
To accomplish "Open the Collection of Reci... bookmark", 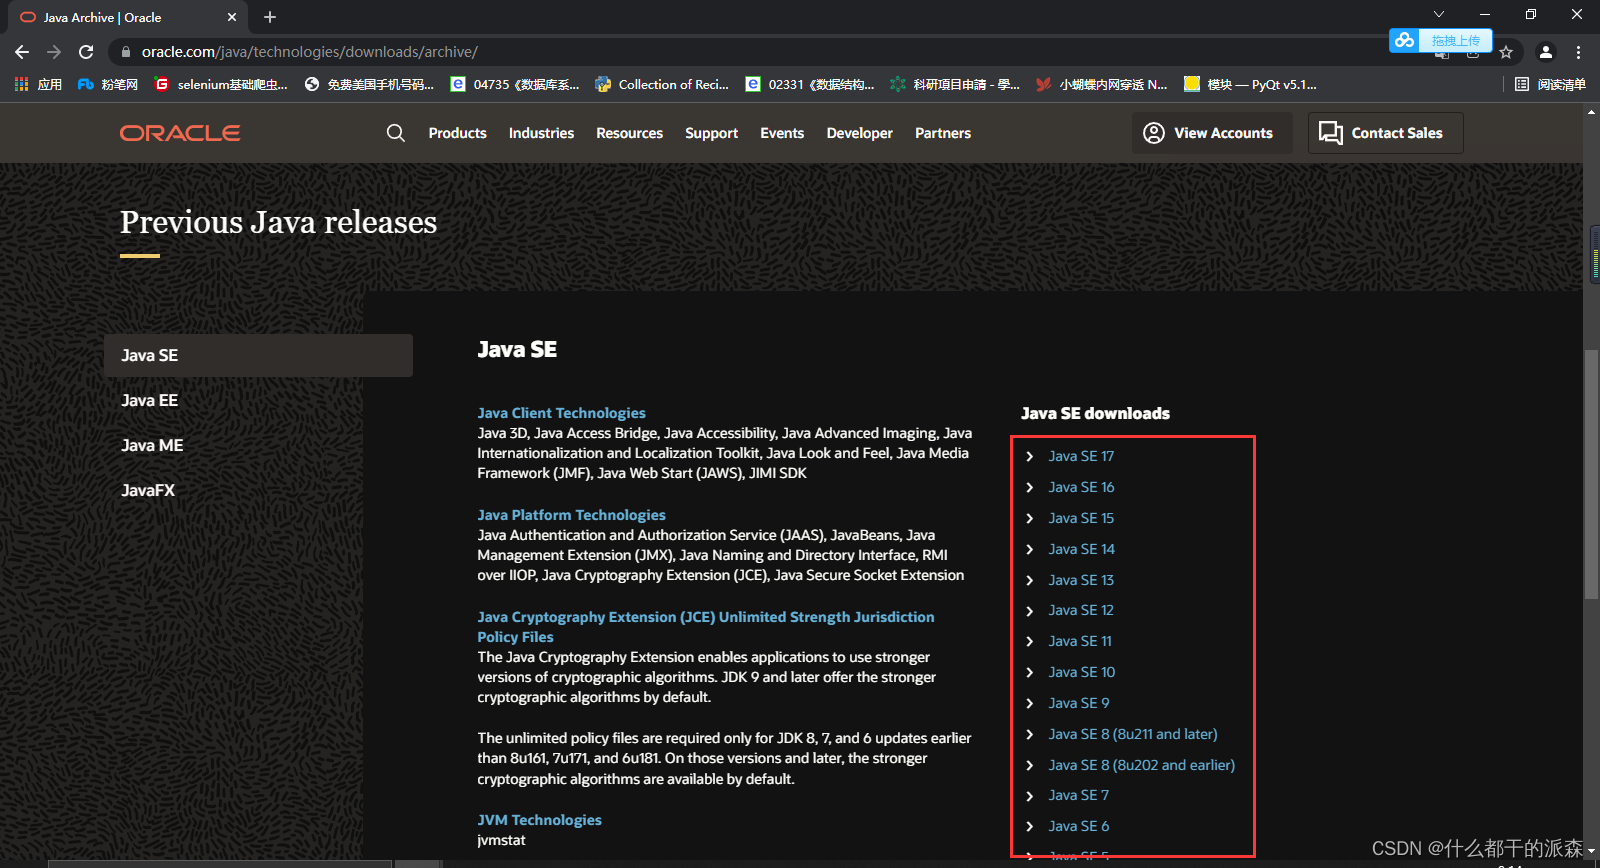I will pos(662,85).
